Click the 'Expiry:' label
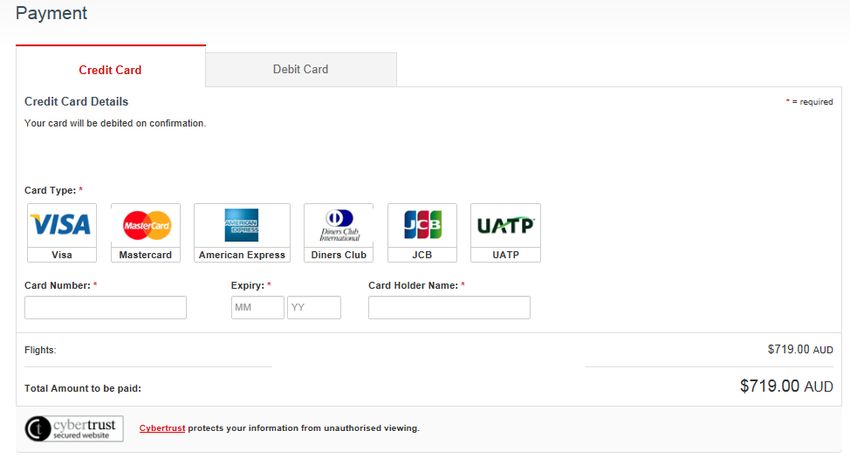Viewport: 850px width, 458px height. tap(250, 286)
